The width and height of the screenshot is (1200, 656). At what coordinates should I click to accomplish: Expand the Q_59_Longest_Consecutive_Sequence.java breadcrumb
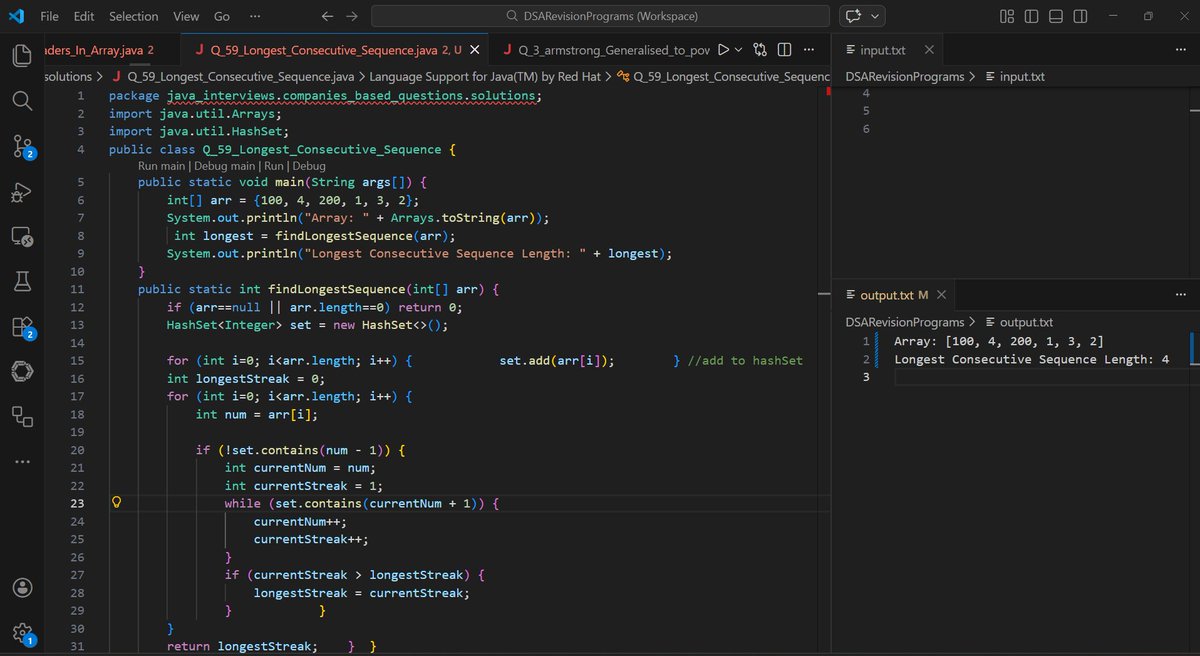click(x=241, y=76)
